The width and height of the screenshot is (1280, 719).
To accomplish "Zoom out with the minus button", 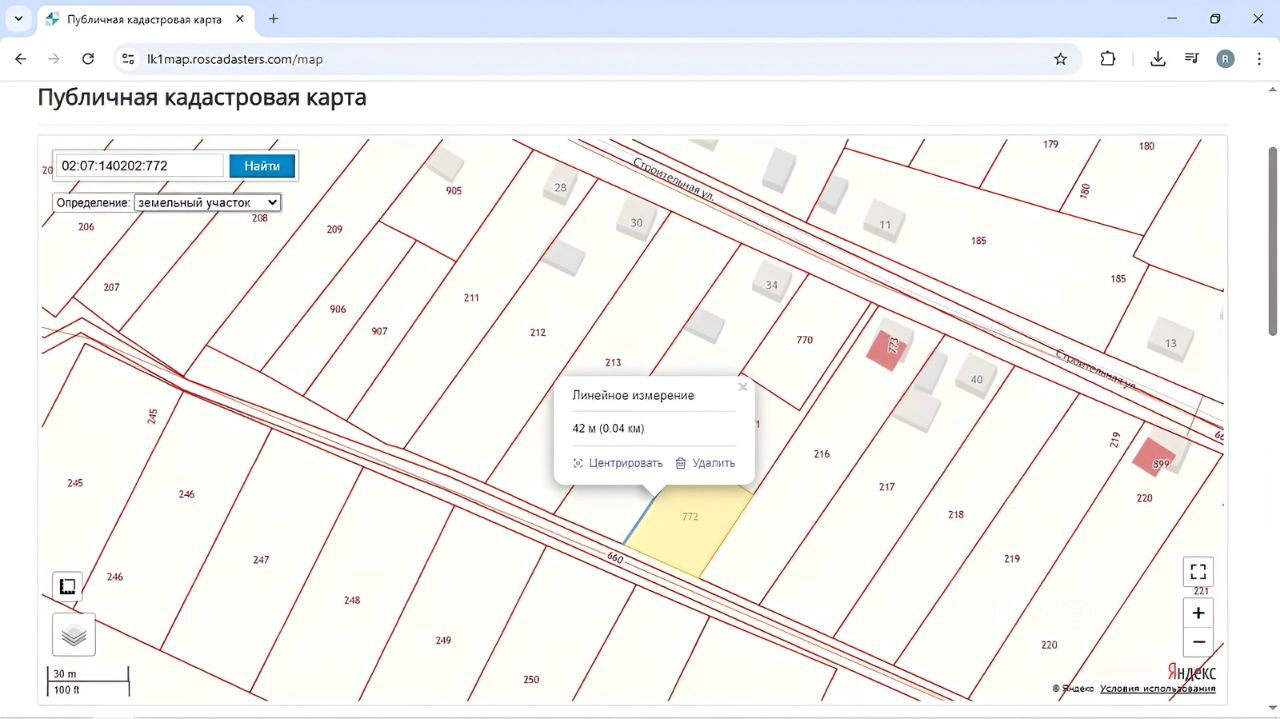I will coord(1198,642).
